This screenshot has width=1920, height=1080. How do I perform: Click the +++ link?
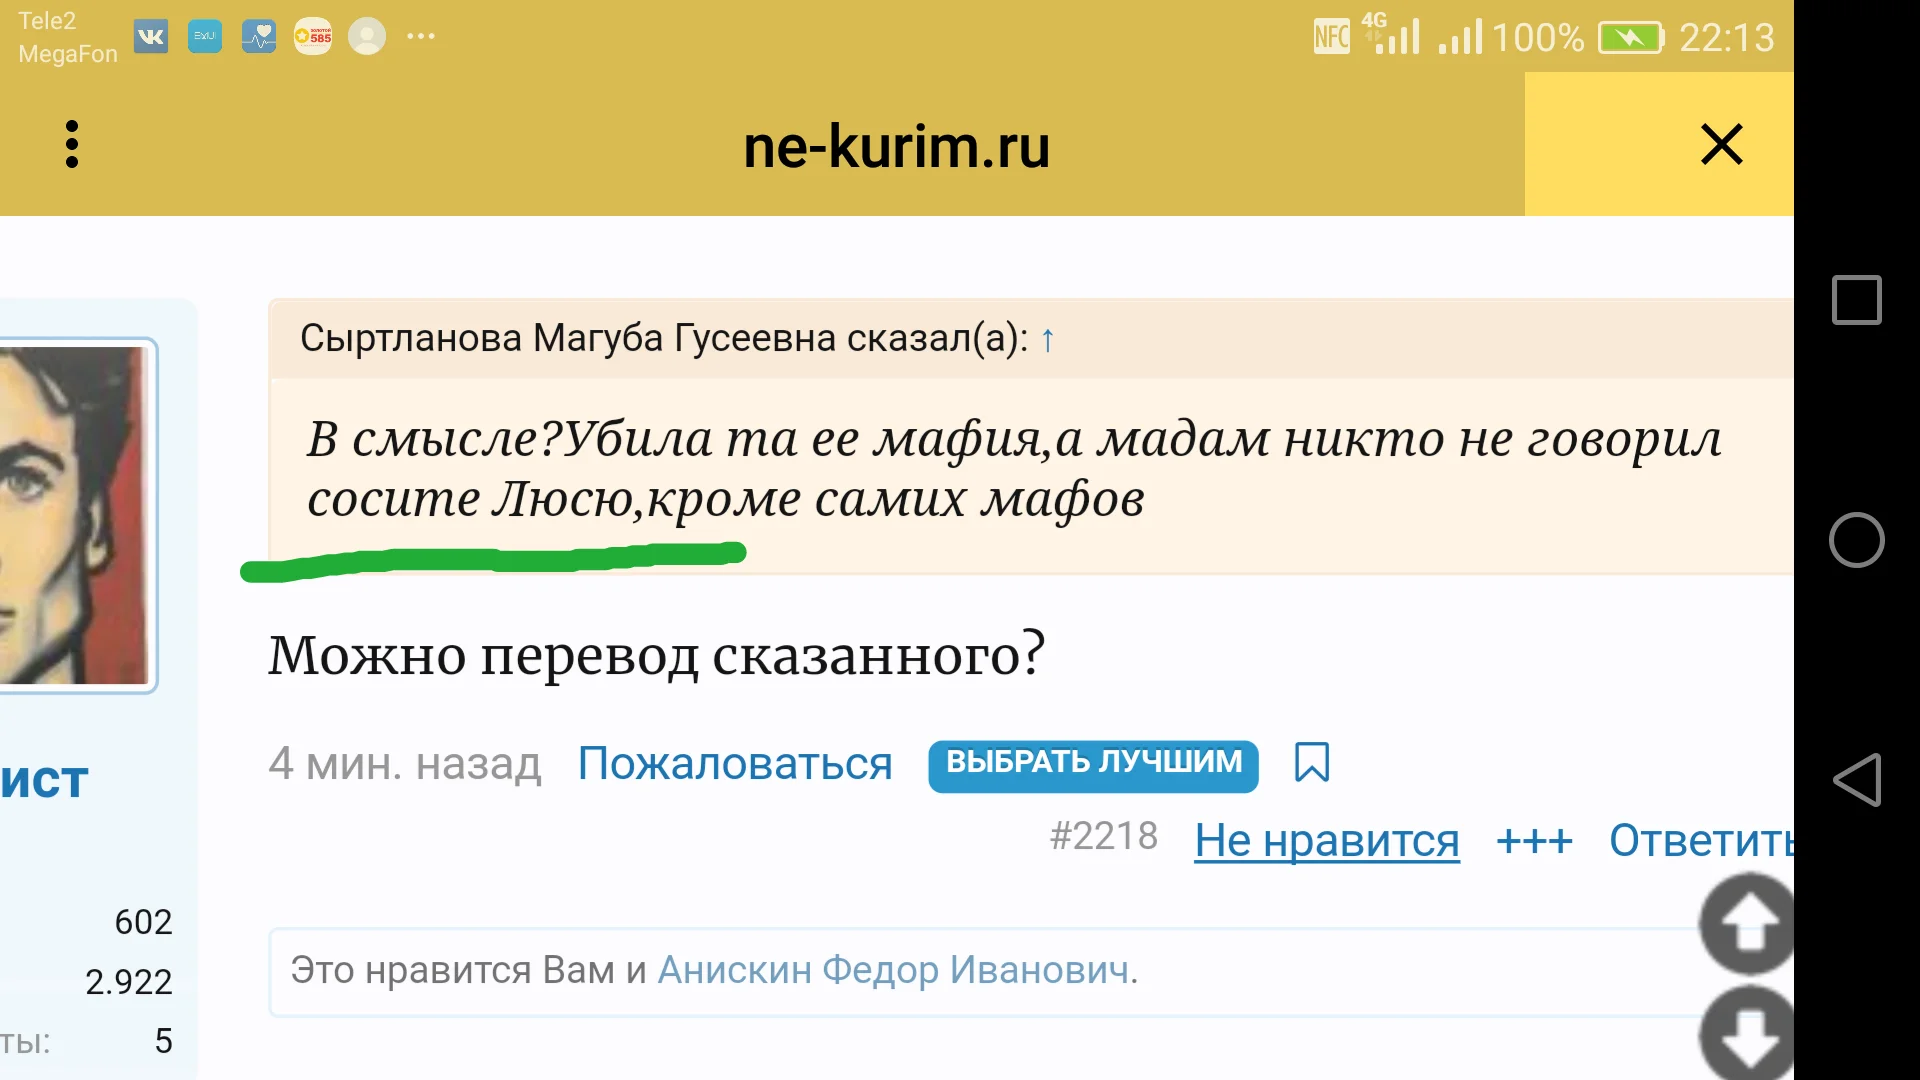pos(1533,840)
